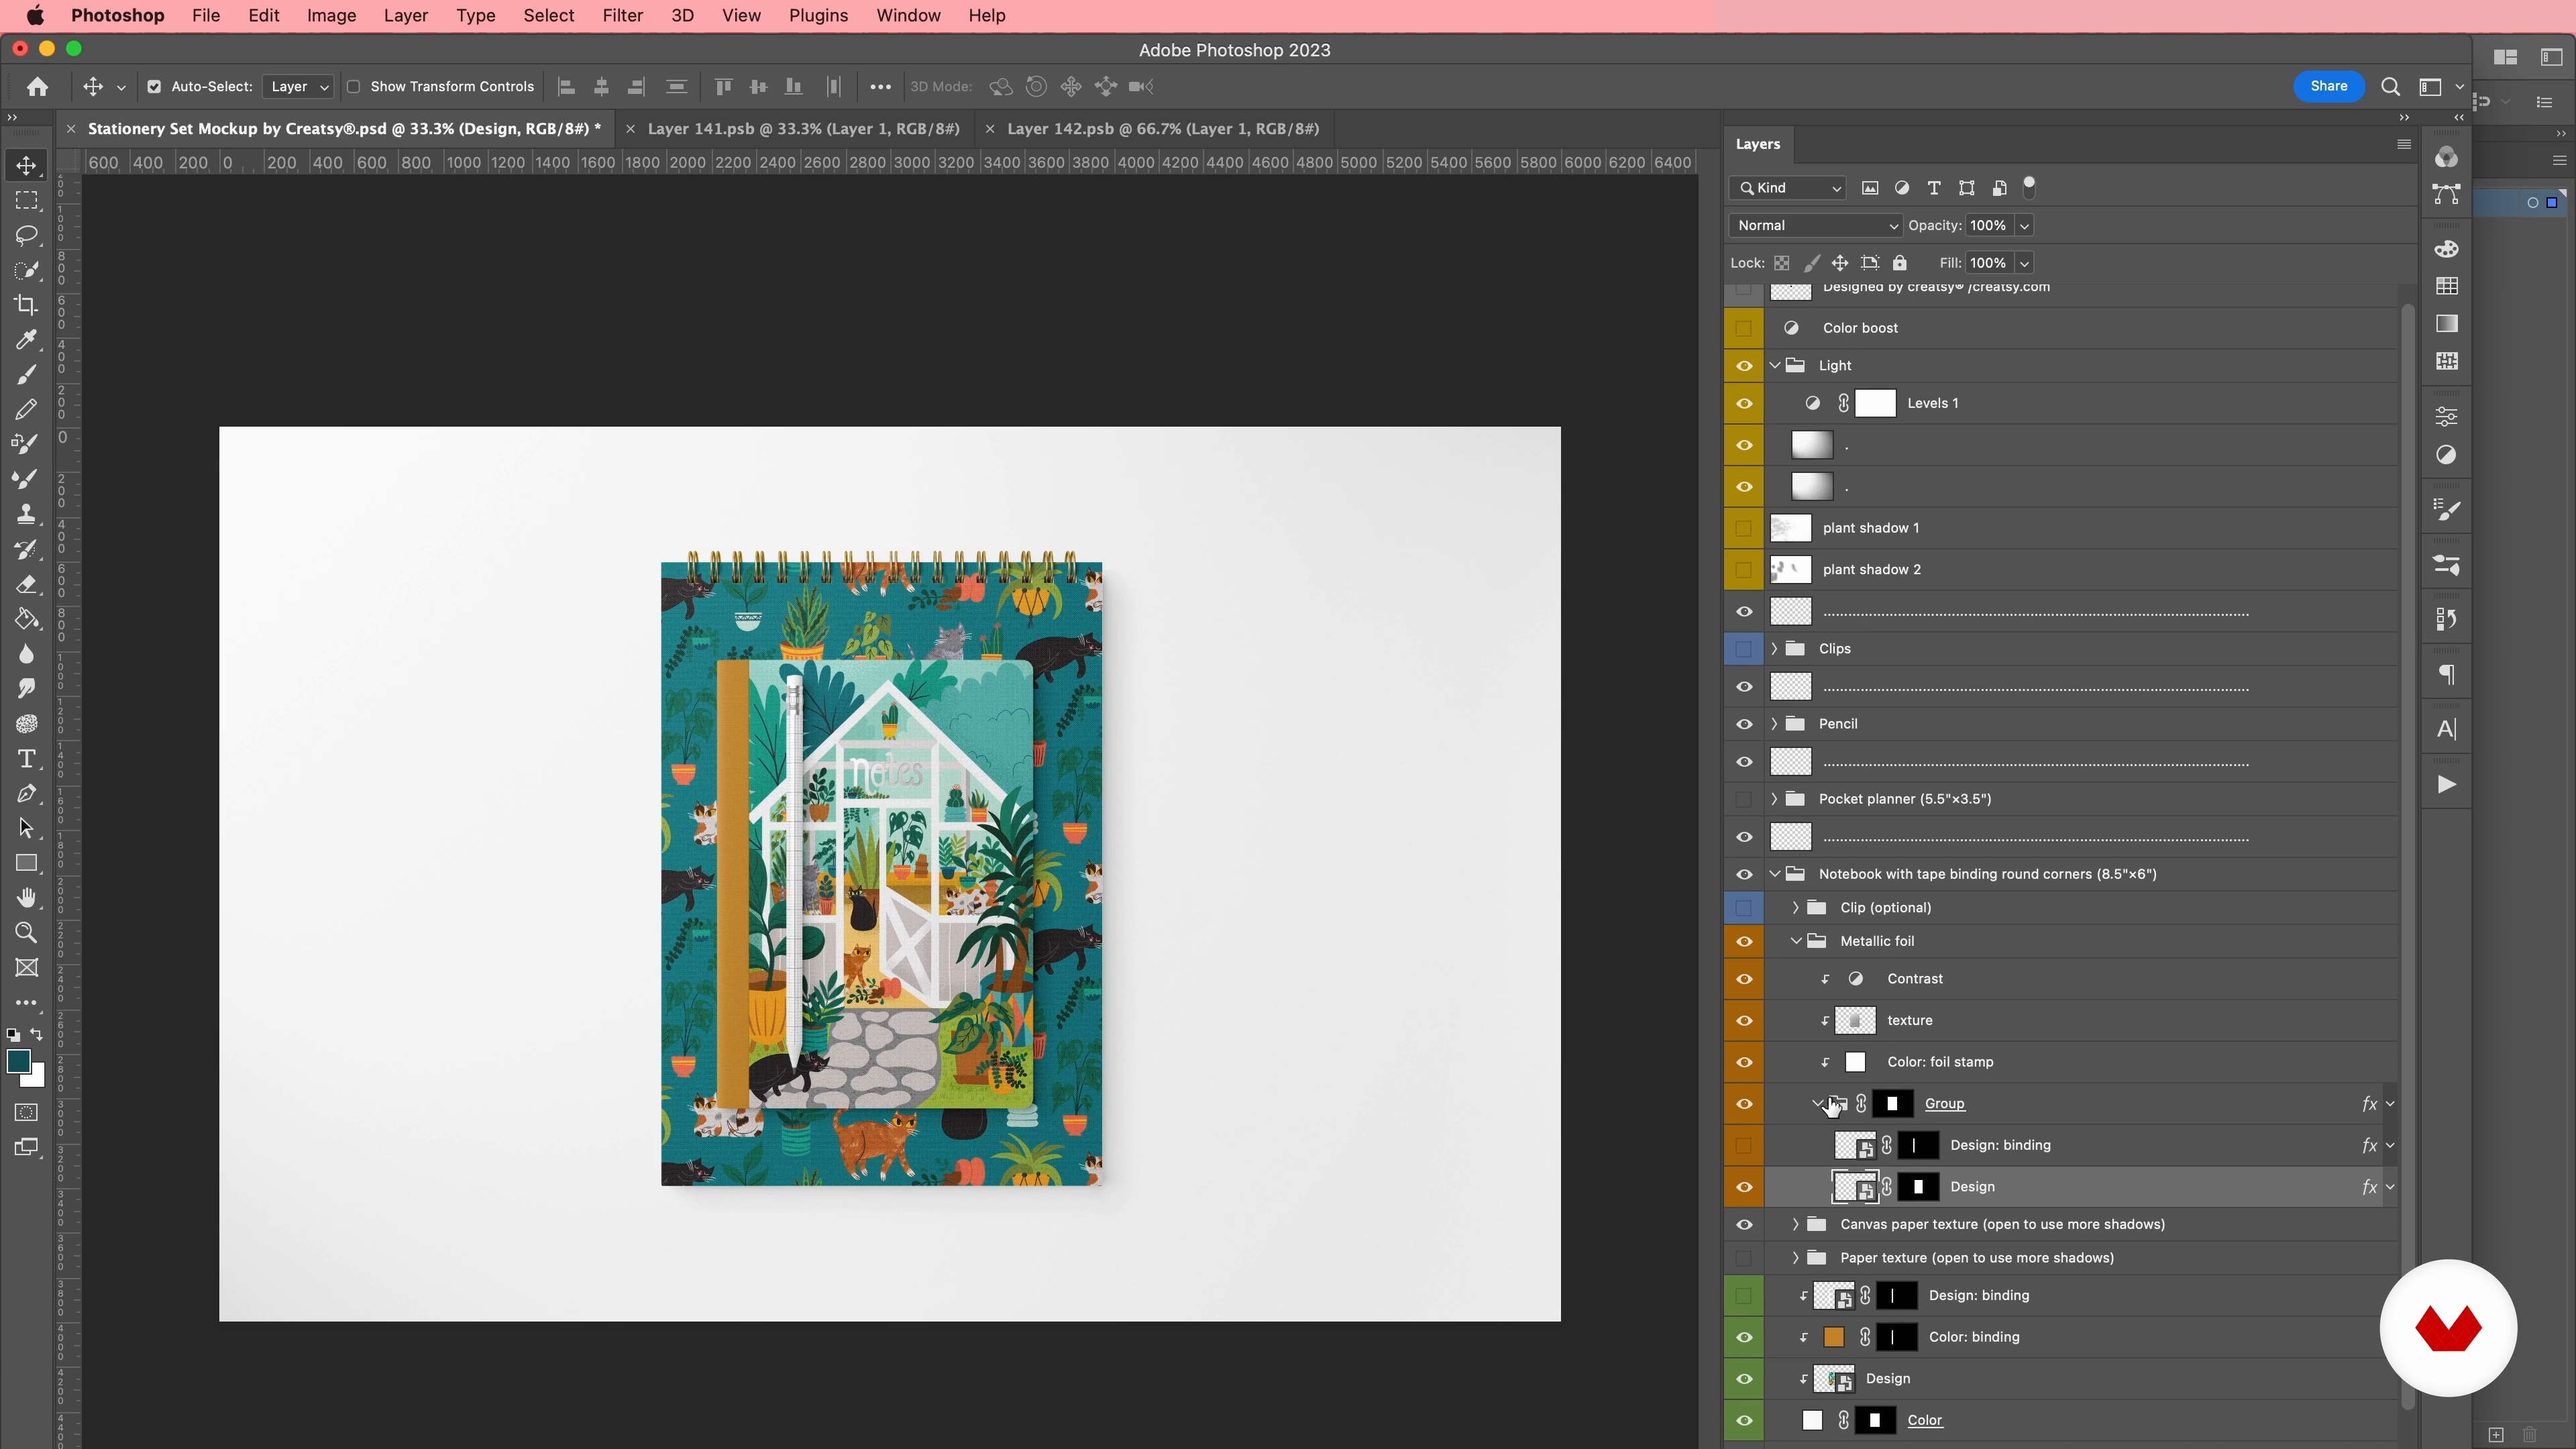Open the Filter menu
The image size is (2576, 1449).
(x=622, y=16)
